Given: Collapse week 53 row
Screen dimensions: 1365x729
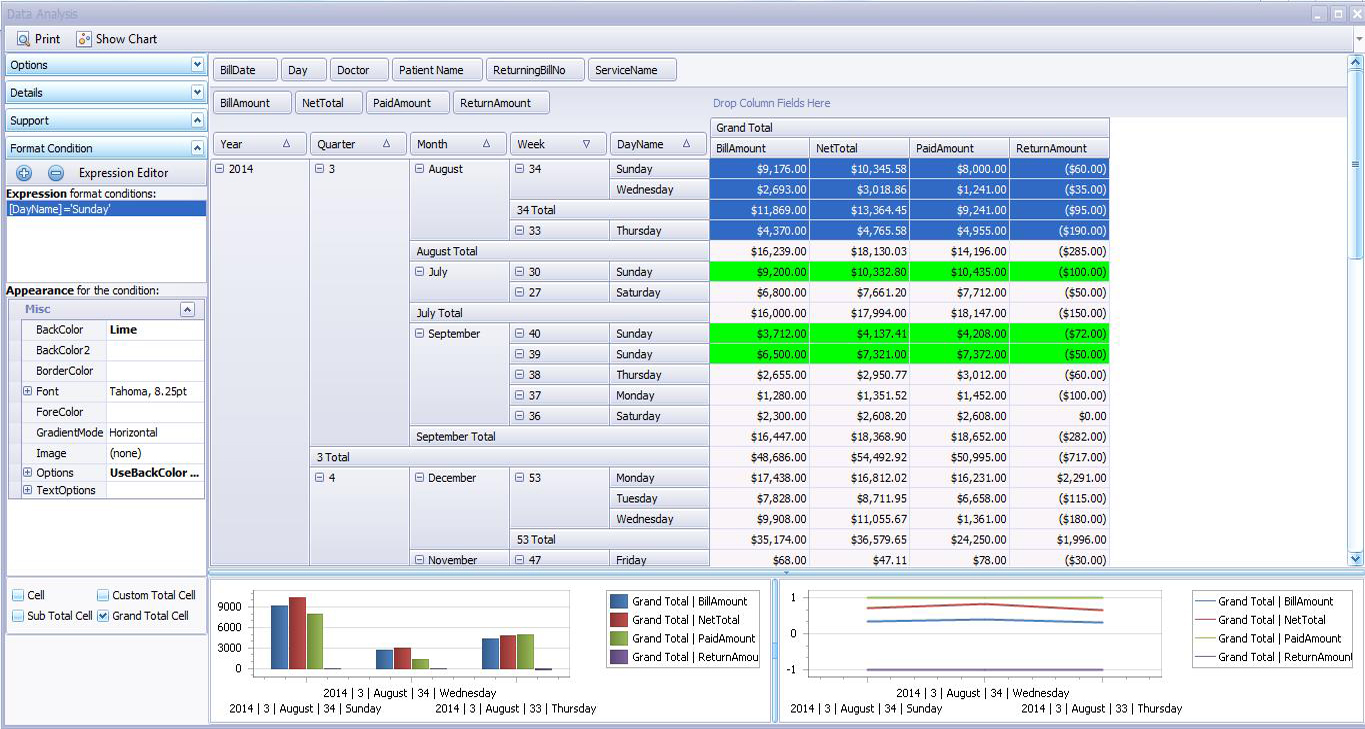Looking at the screenshot, I should tap(520, 478).
